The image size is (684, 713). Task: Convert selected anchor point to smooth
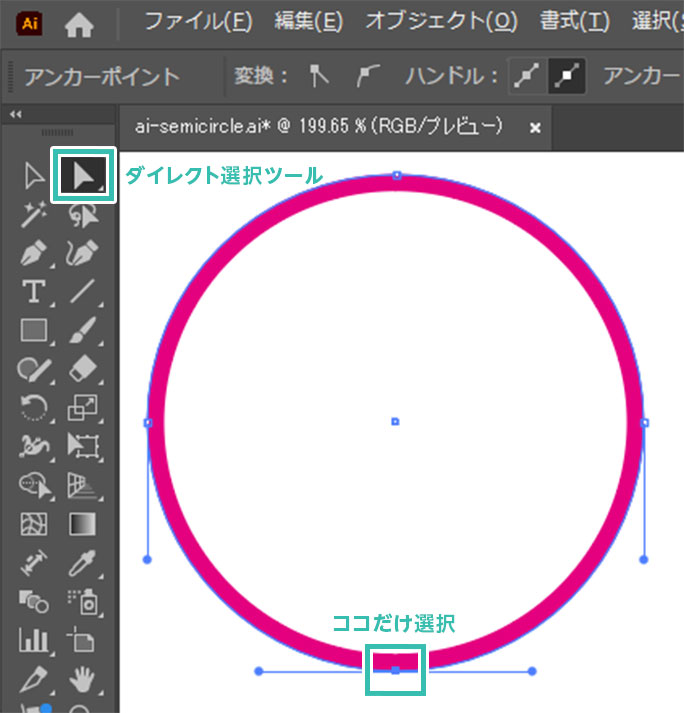click(x=368, y=76)
